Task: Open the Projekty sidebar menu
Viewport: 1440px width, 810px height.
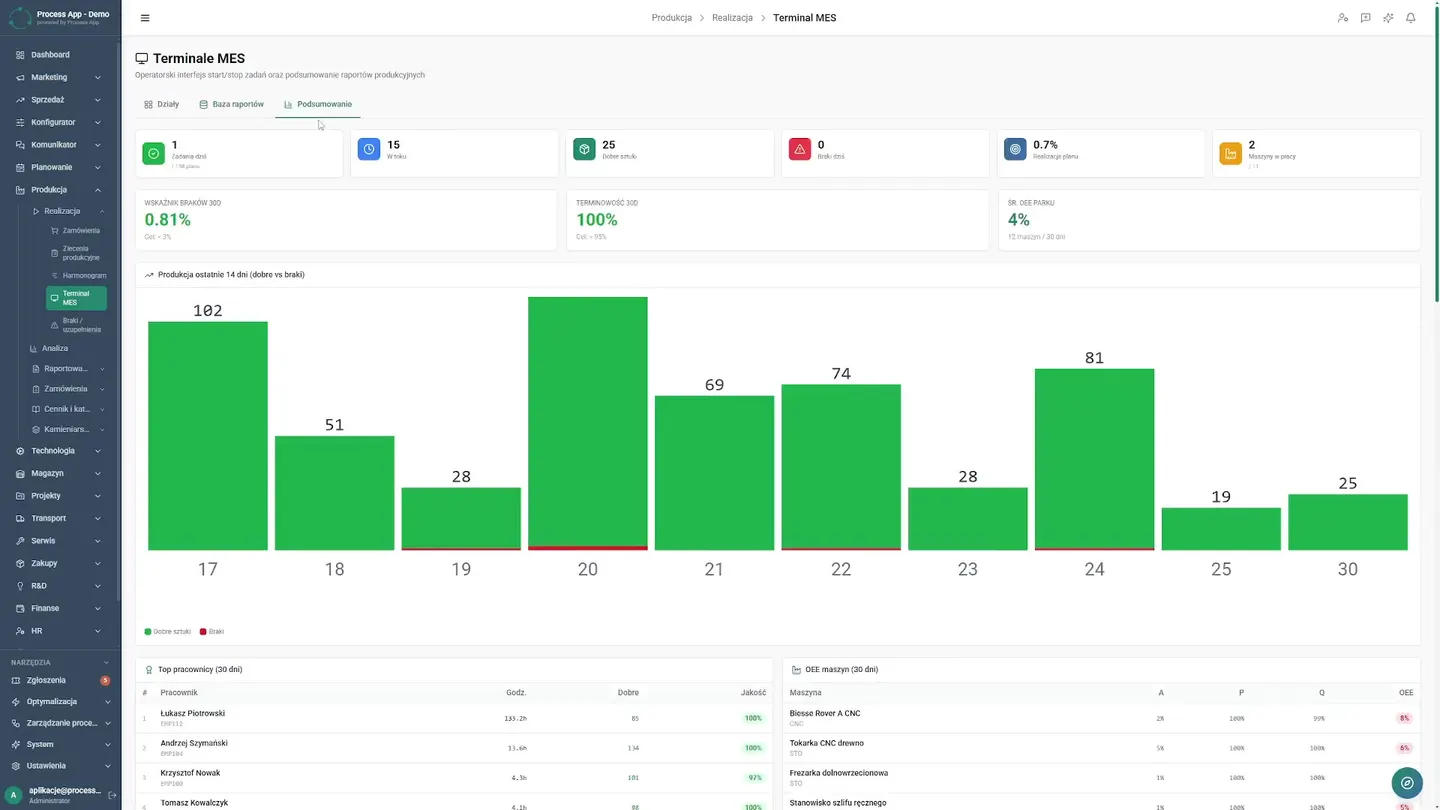Action: [x=60, y=496]
